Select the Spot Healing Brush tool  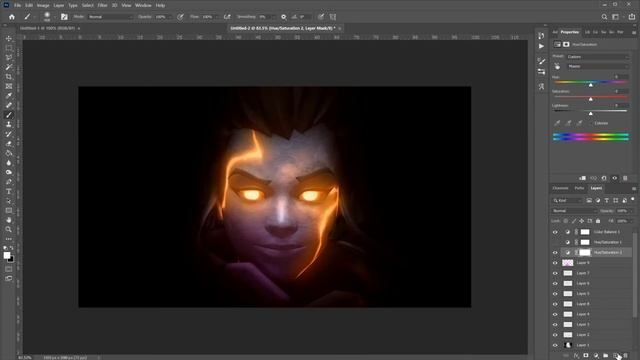pos(9,105)
